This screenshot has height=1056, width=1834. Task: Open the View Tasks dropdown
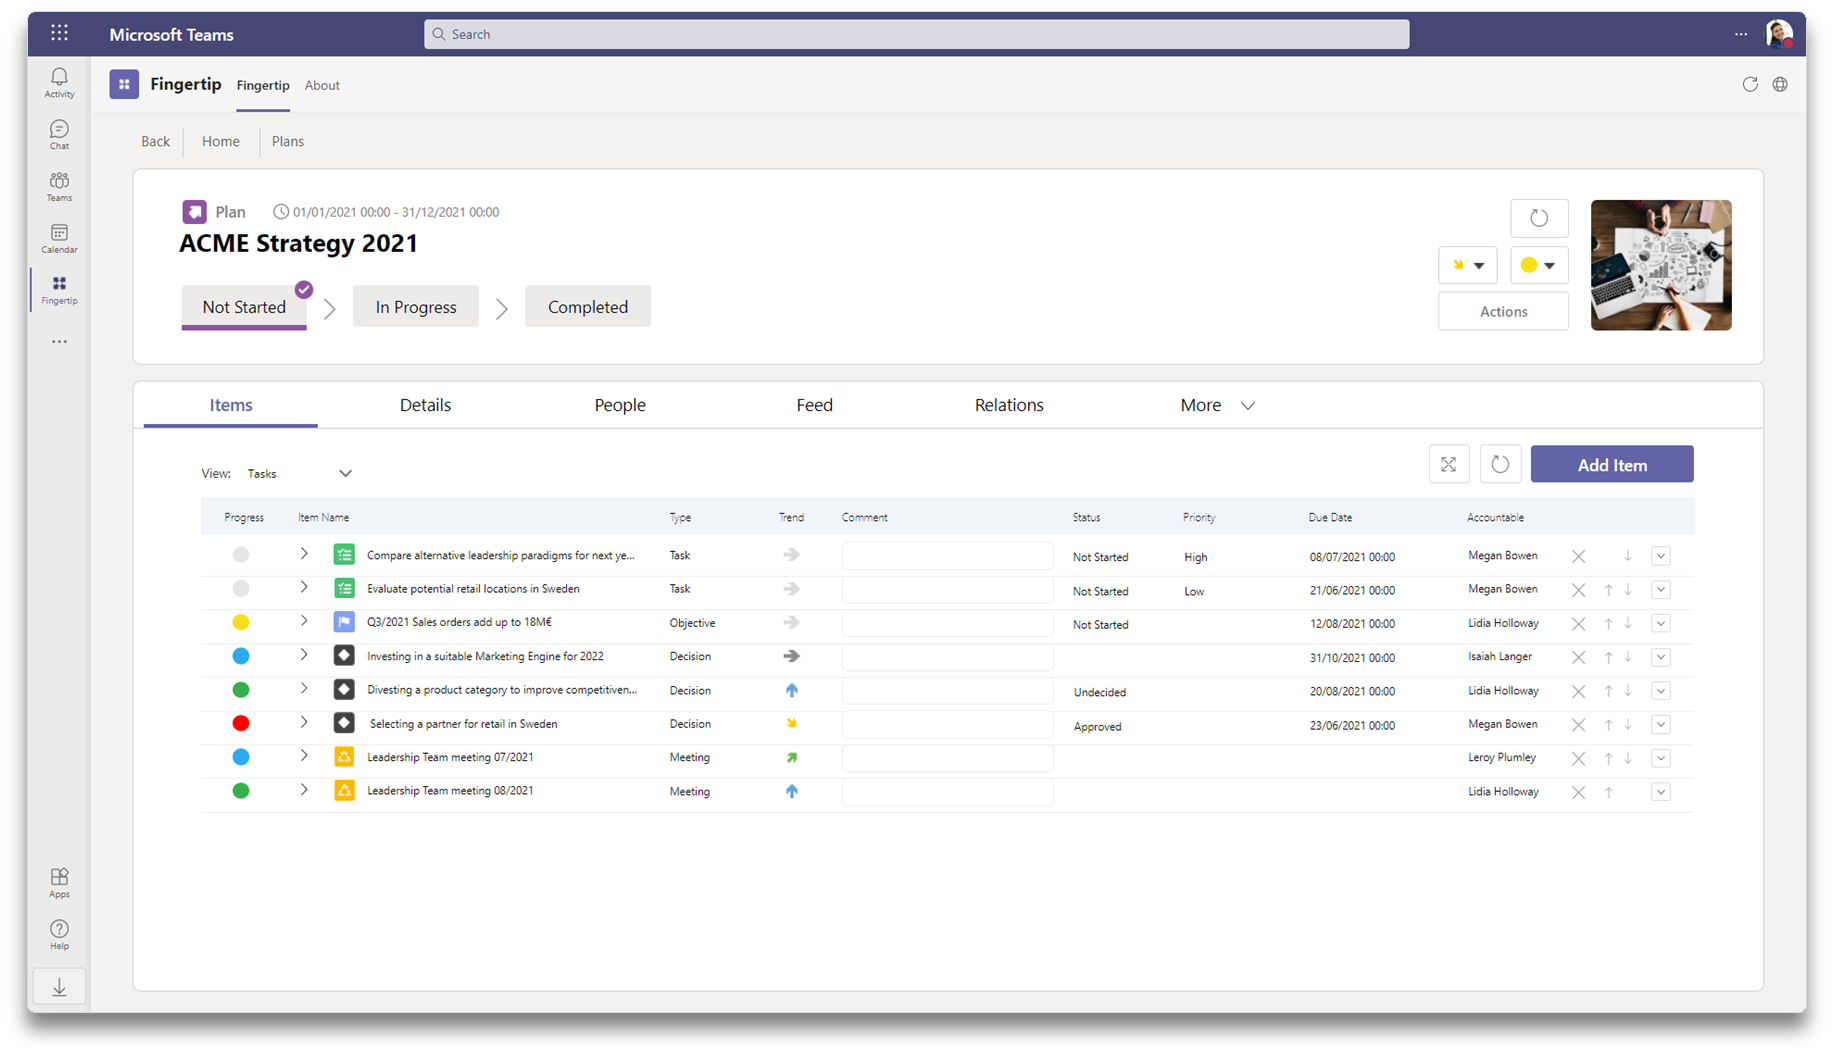299,474
